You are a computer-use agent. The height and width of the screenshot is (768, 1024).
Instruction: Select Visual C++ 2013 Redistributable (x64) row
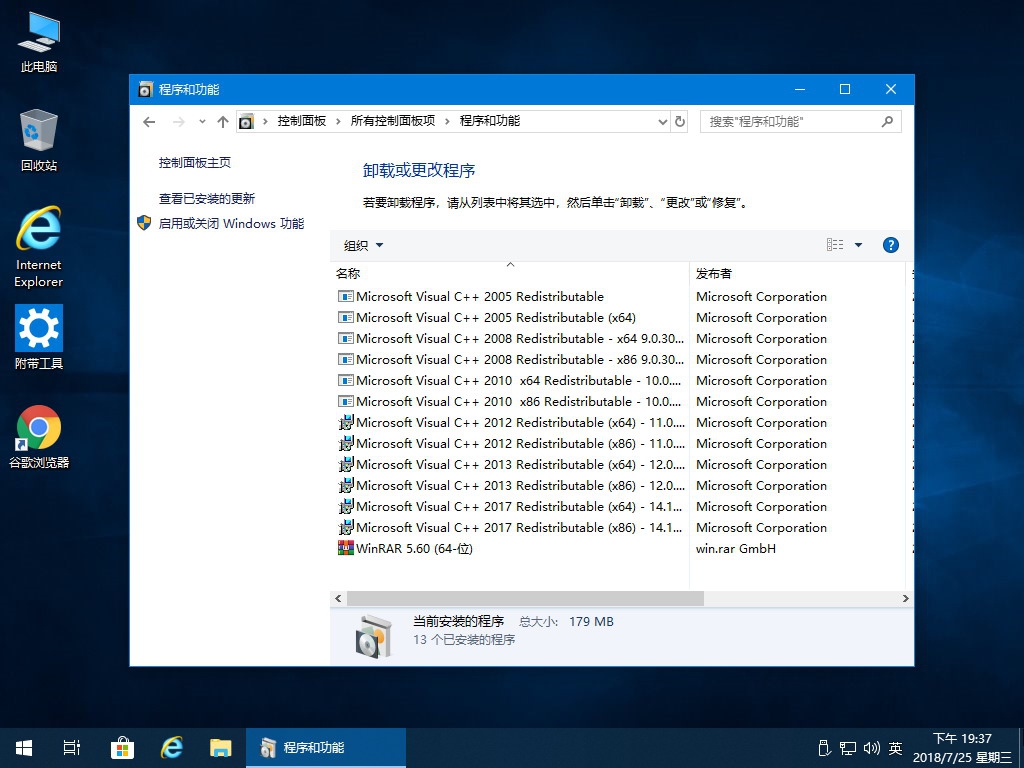click(x=510, y=464)
